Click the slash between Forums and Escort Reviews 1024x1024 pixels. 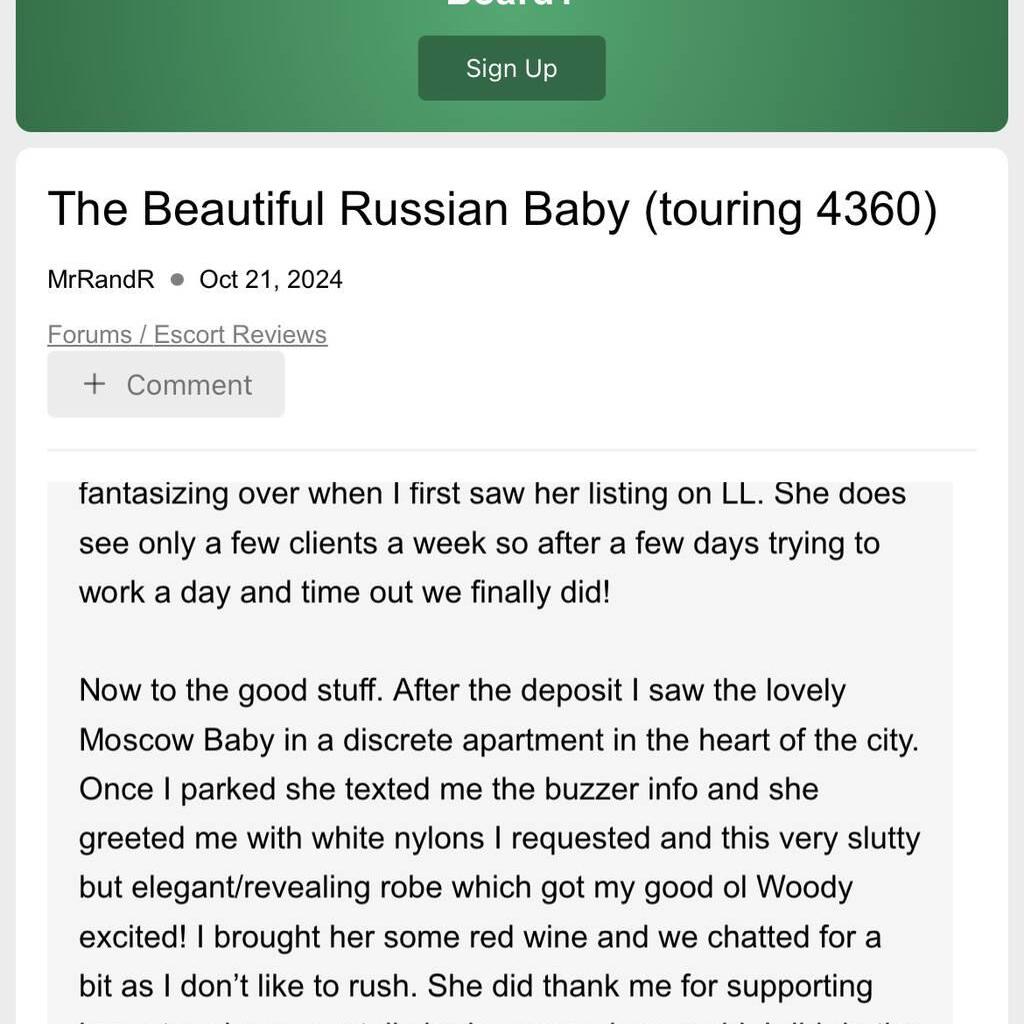[142, 334]
